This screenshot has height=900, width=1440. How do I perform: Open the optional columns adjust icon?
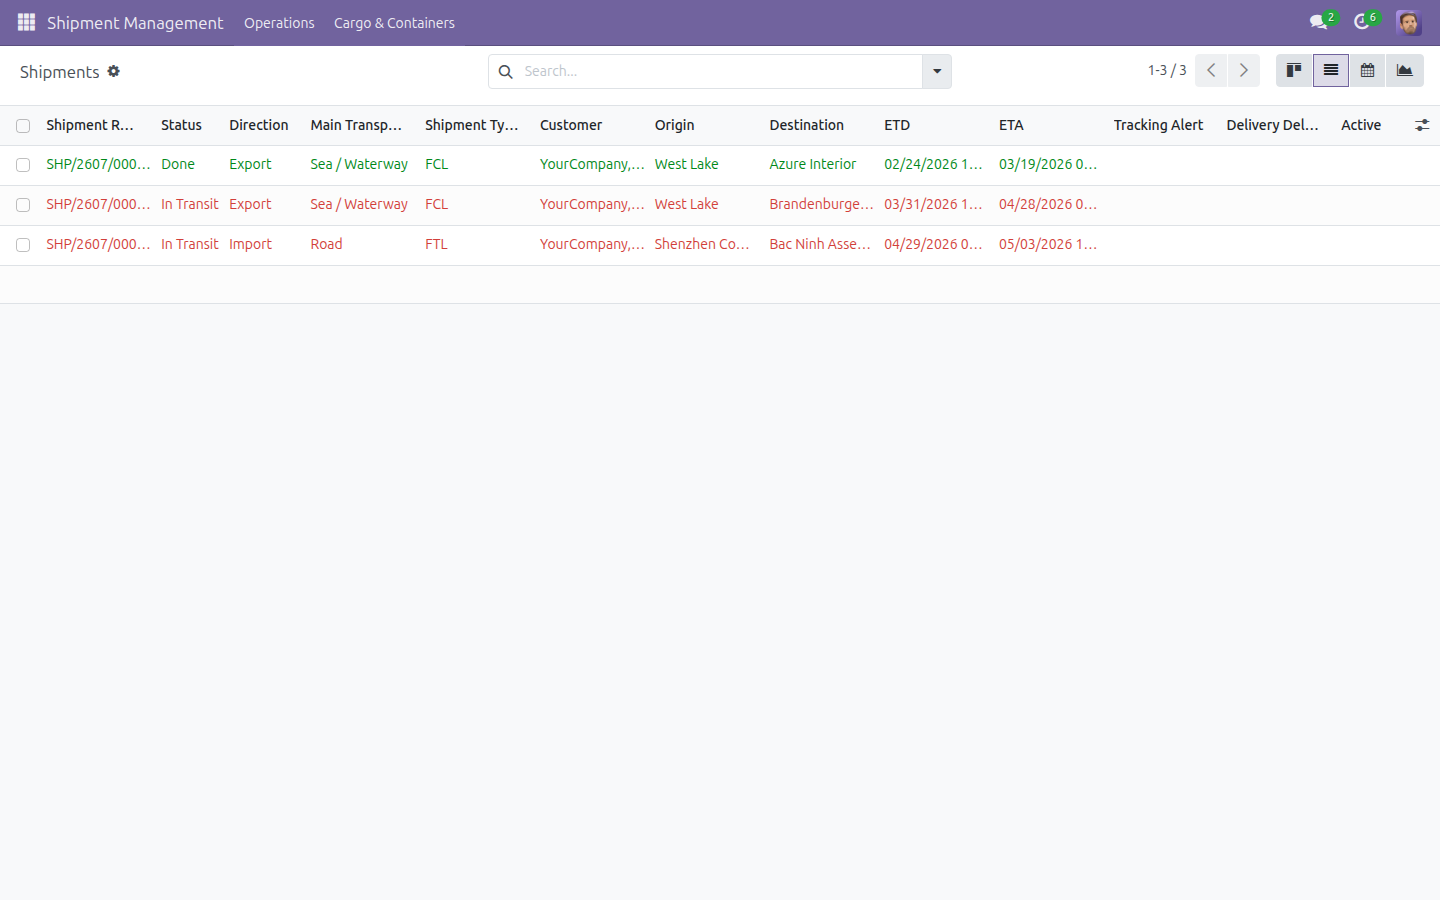point(1422,125)
